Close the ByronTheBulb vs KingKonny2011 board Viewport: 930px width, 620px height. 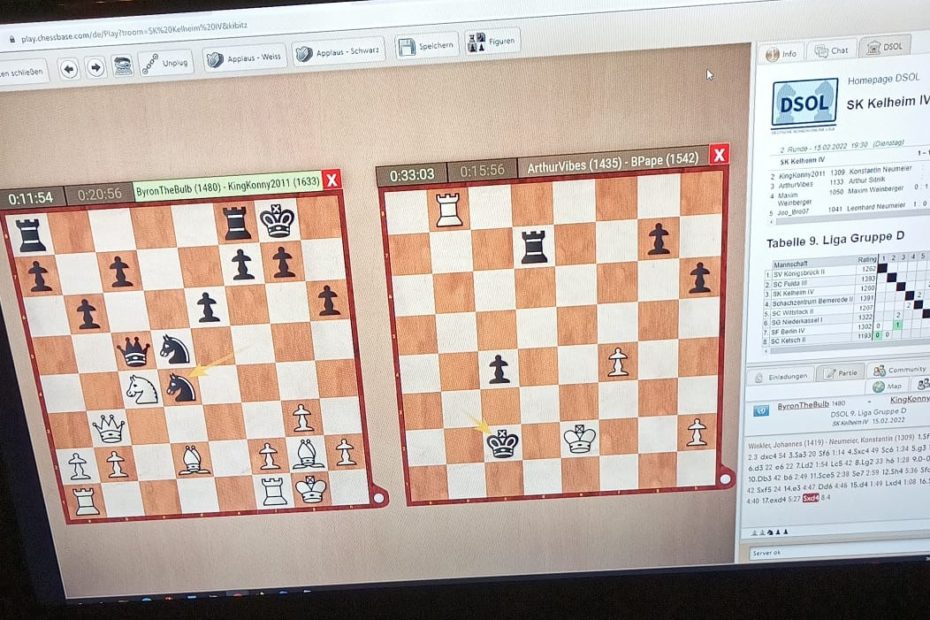pos(332,179)
